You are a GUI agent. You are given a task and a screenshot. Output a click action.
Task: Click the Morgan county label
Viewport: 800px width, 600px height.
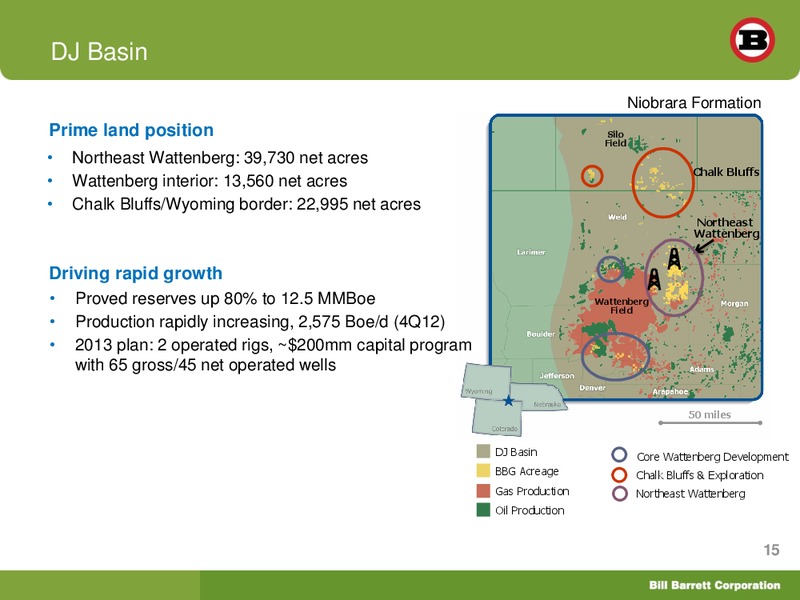coord(734,304)
